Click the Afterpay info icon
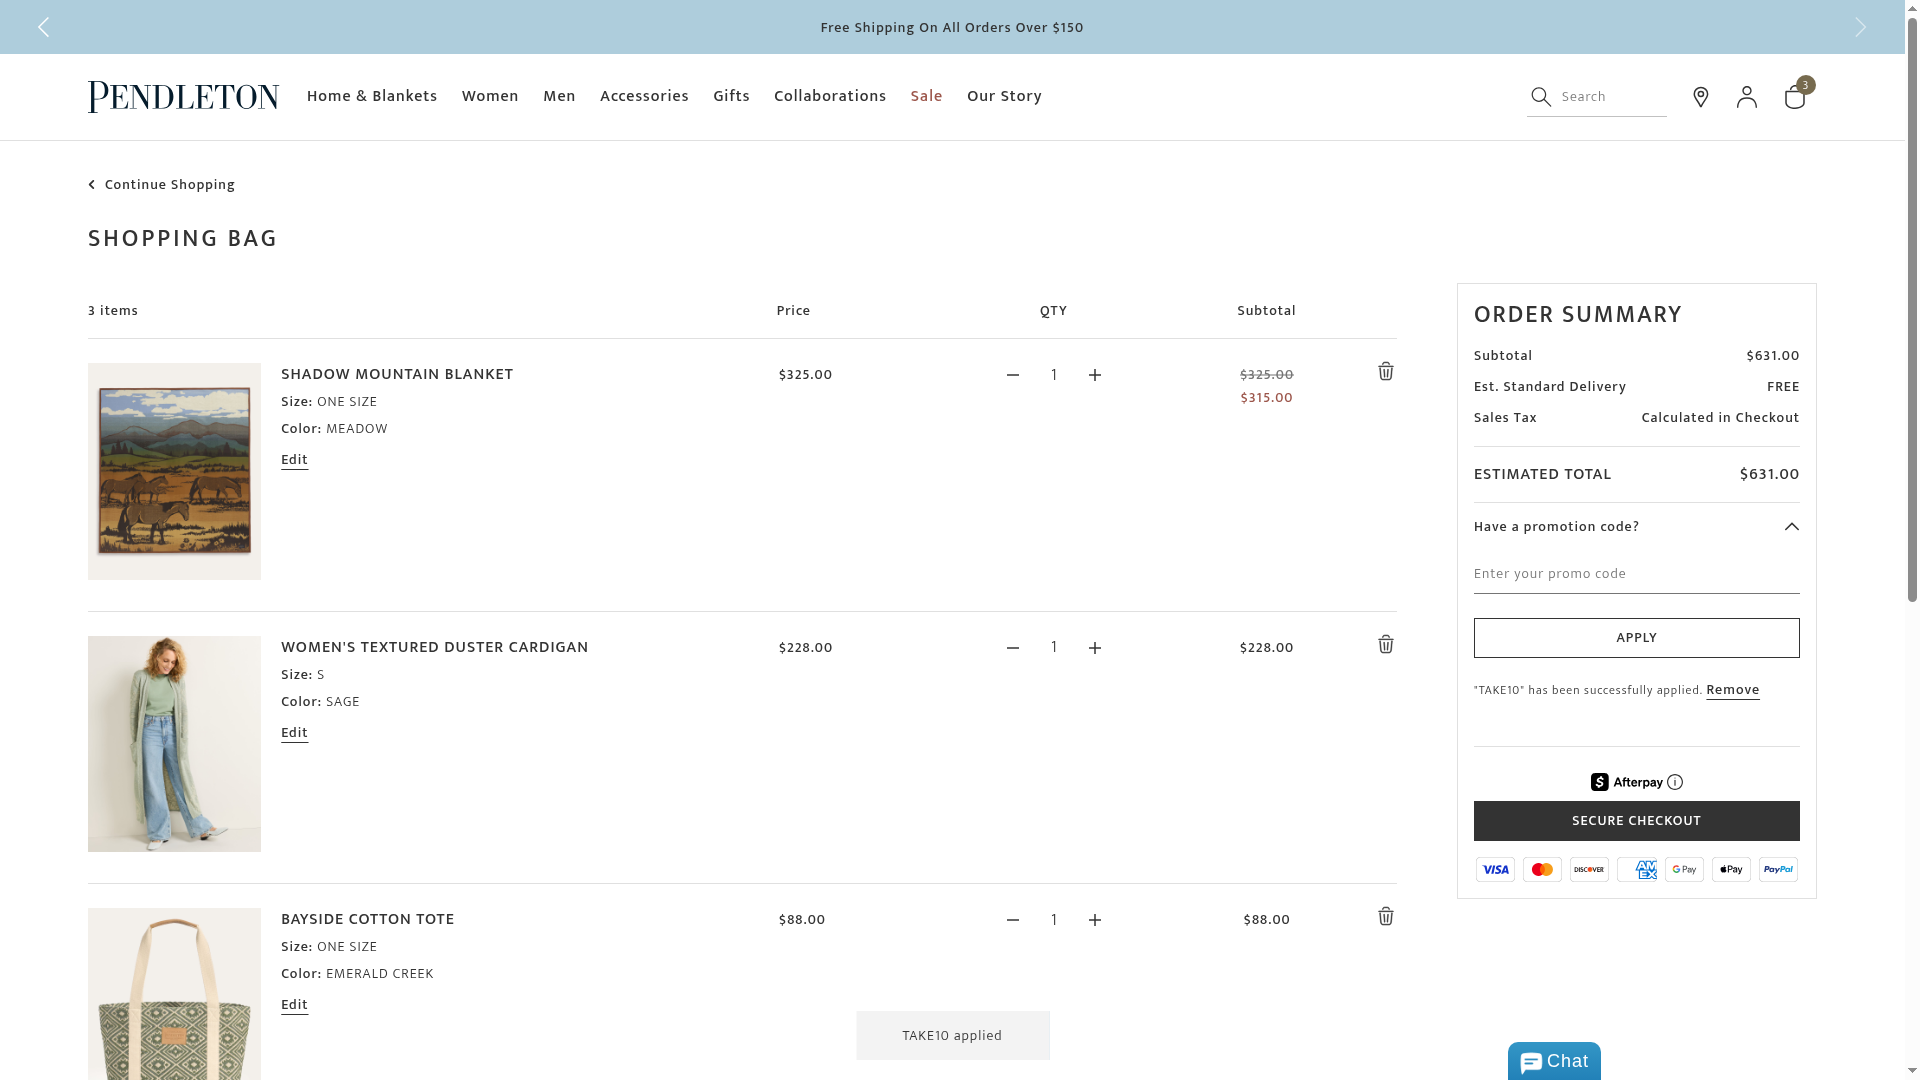1920x1080 pixels. [x=1675, y=782]
